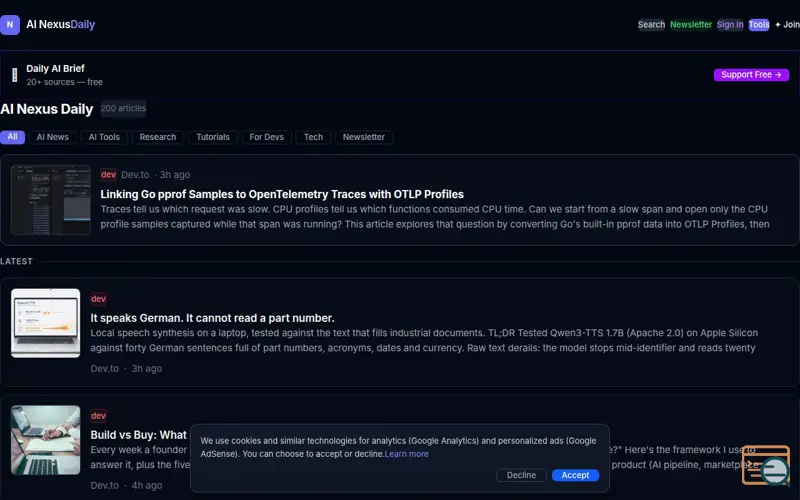
Task: Click the Join link in header
Action: [x=787, y=24]
